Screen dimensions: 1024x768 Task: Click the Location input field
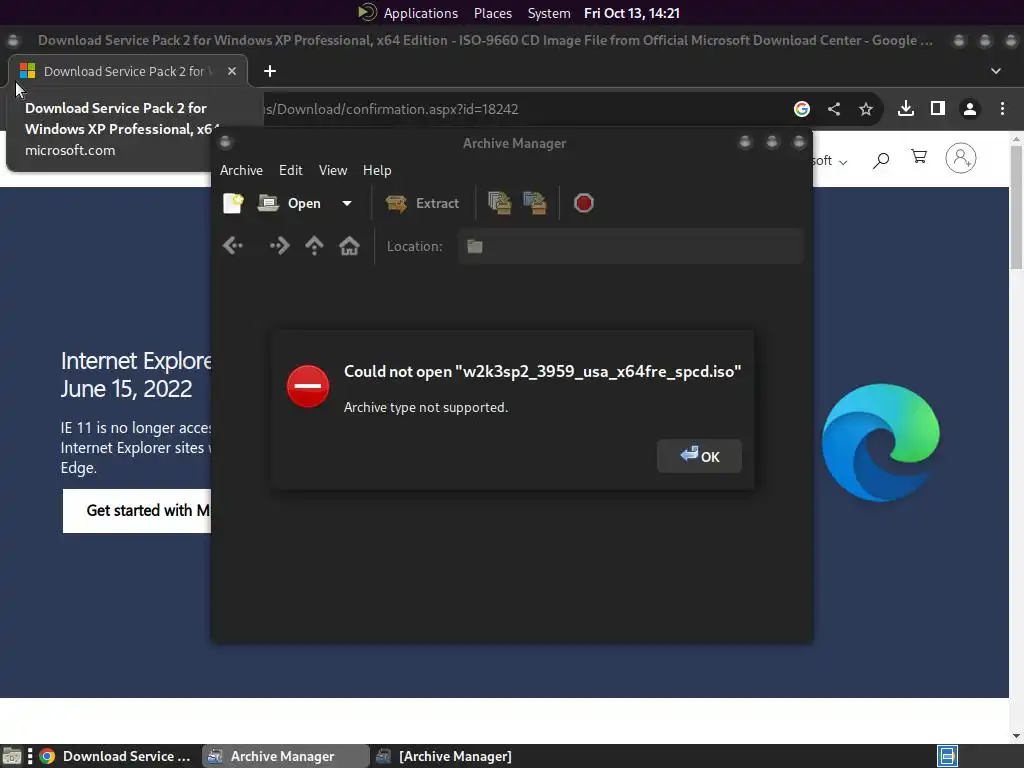[630, 246]
